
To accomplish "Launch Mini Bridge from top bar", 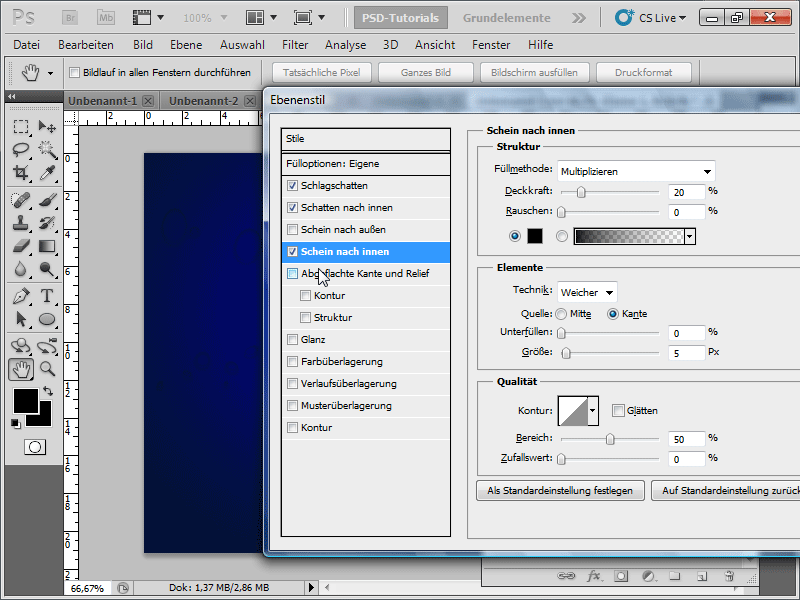I will (106, 18).
